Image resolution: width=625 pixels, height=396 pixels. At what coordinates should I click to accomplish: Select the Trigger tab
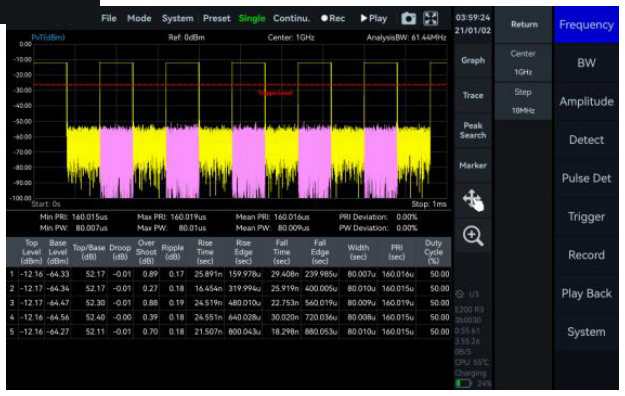586,217
